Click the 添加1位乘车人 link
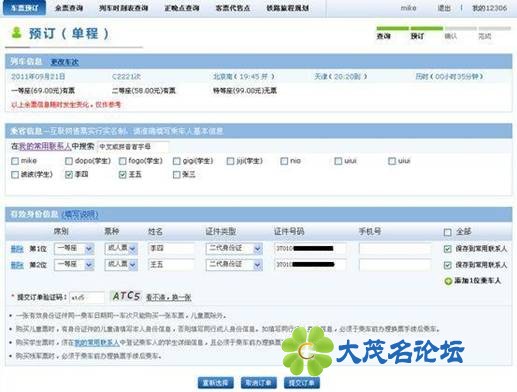This screenshot has height=392, width=517. click(477, 281)
